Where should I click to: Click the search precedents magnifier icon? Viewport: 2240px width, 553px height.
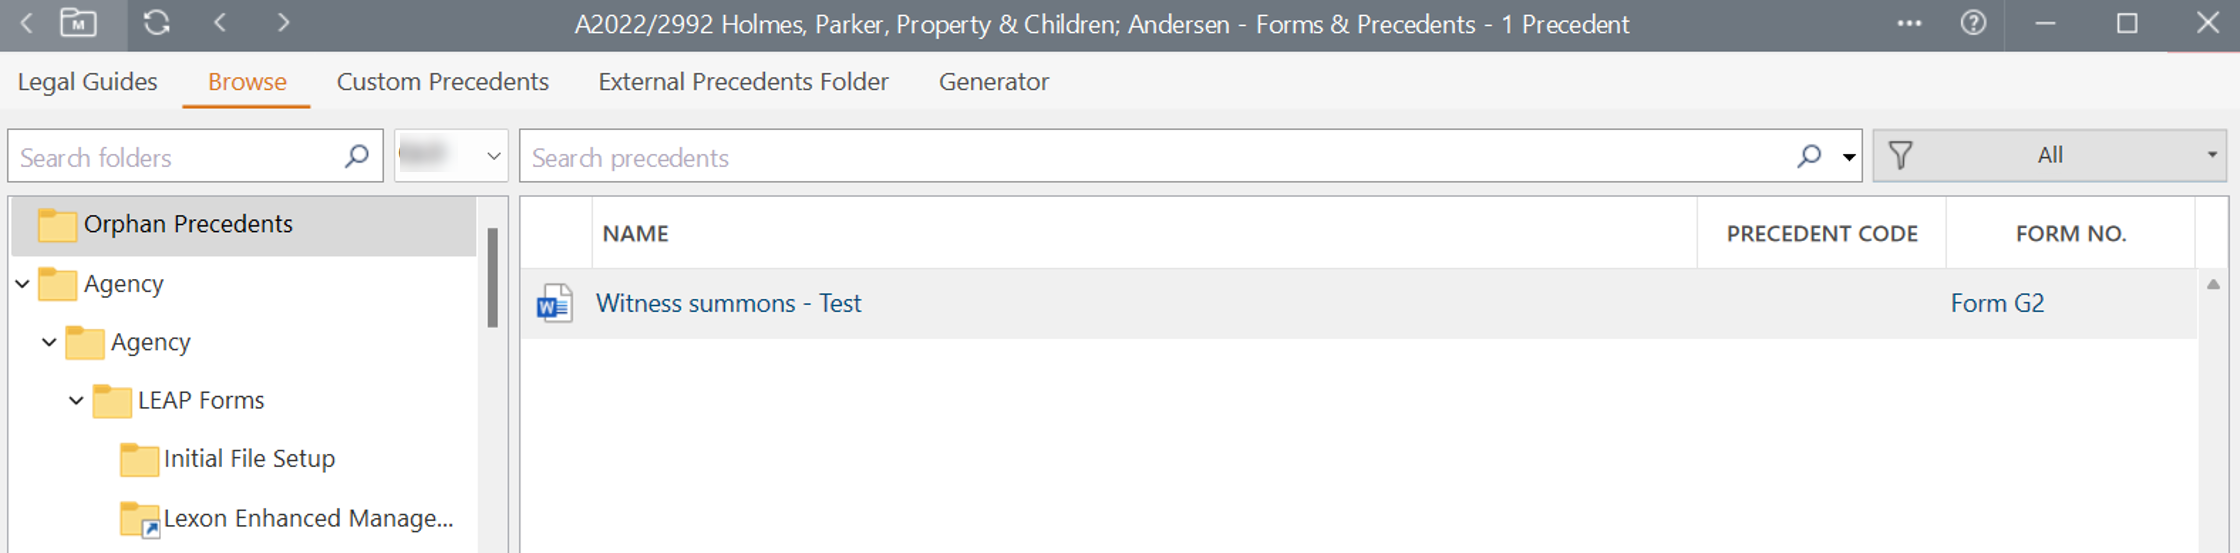pyautogui.click(x=1808, y=156)
